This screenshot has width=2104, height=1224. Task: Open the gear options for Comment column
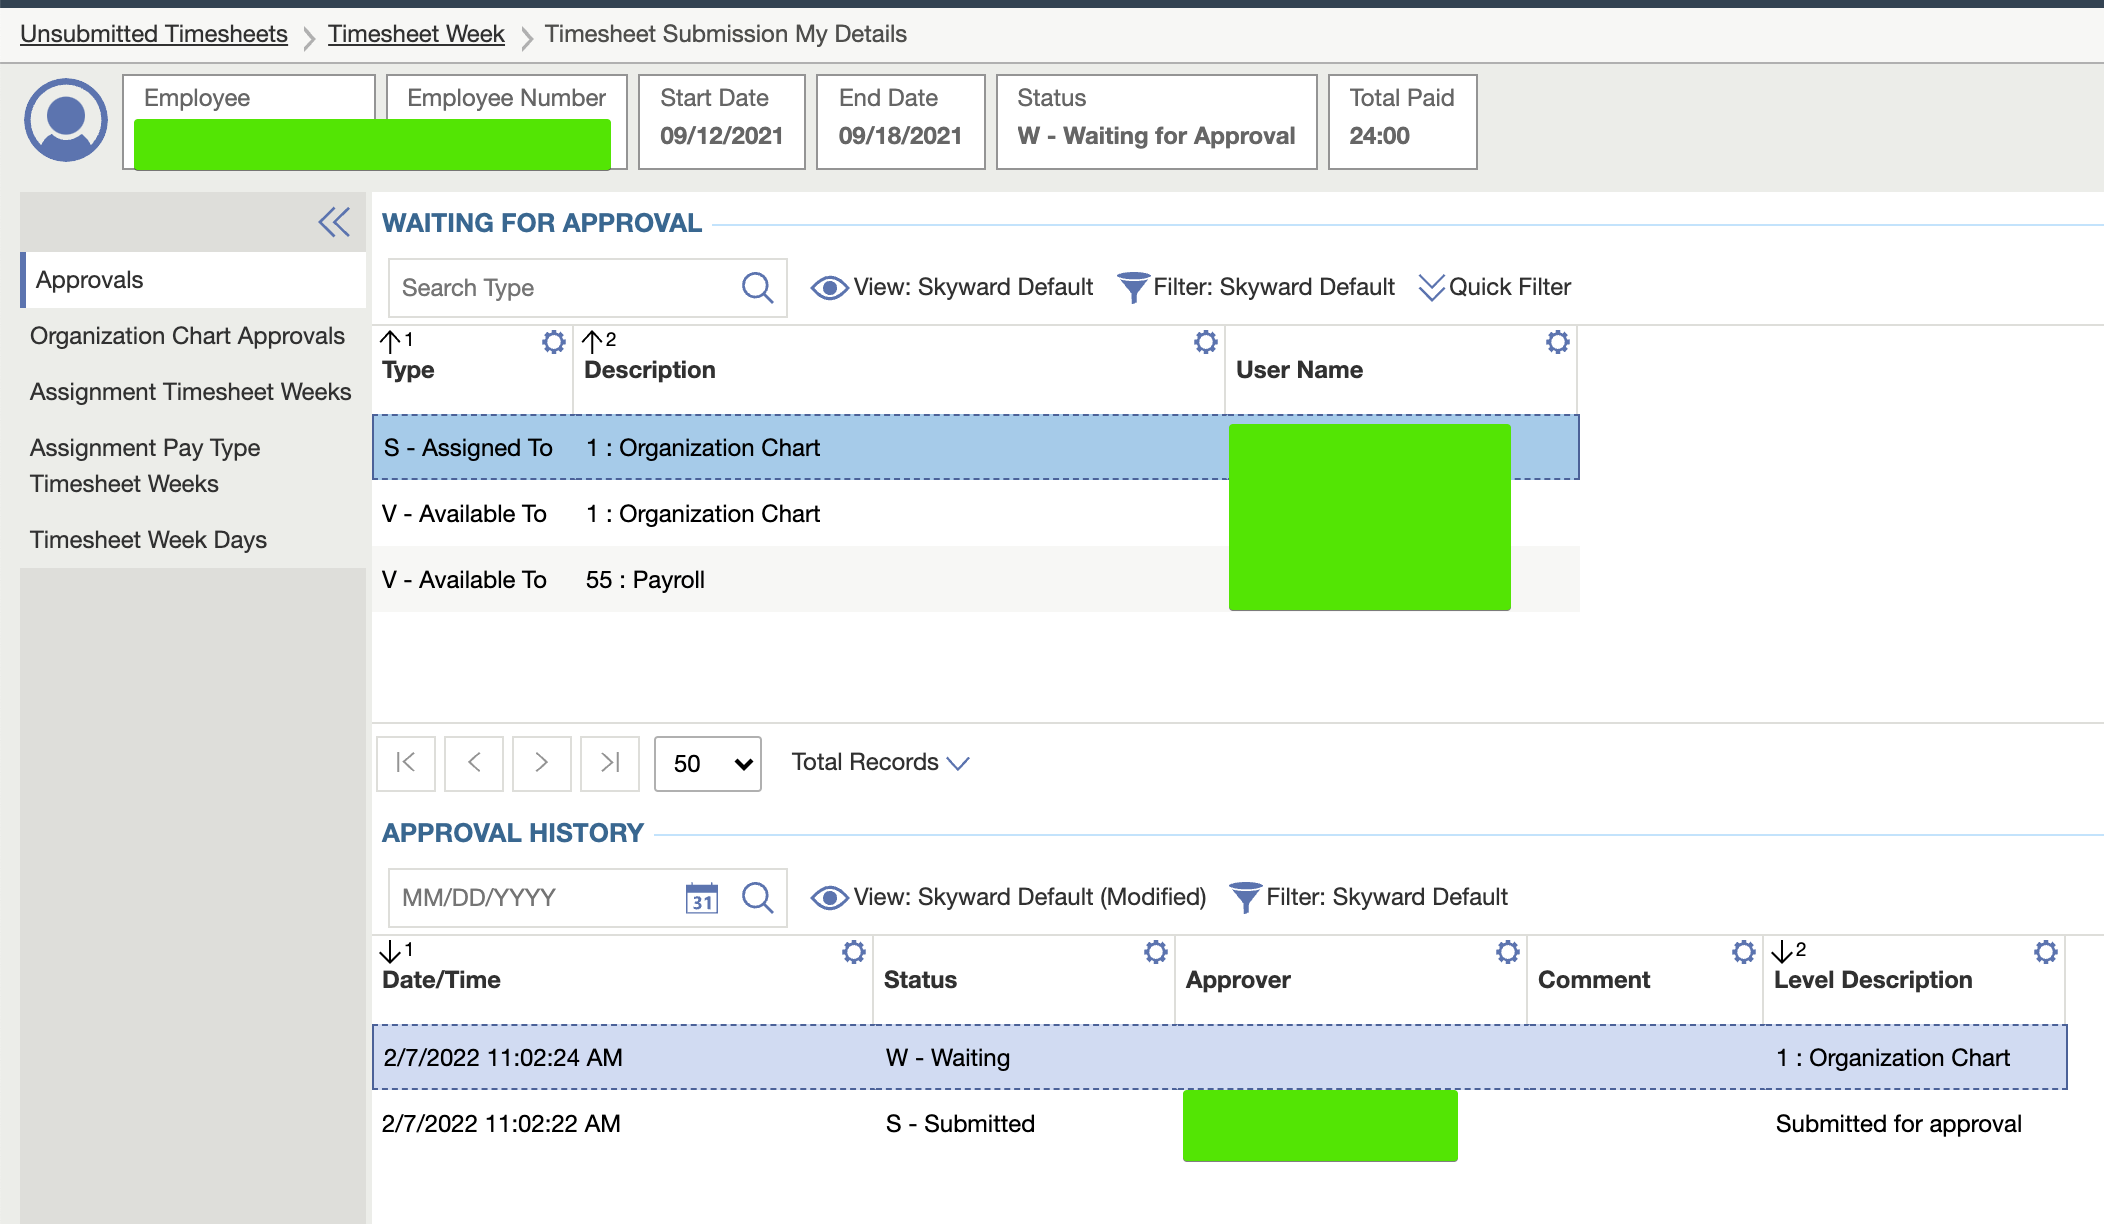pyautogui.click(x=1743, y=952)
